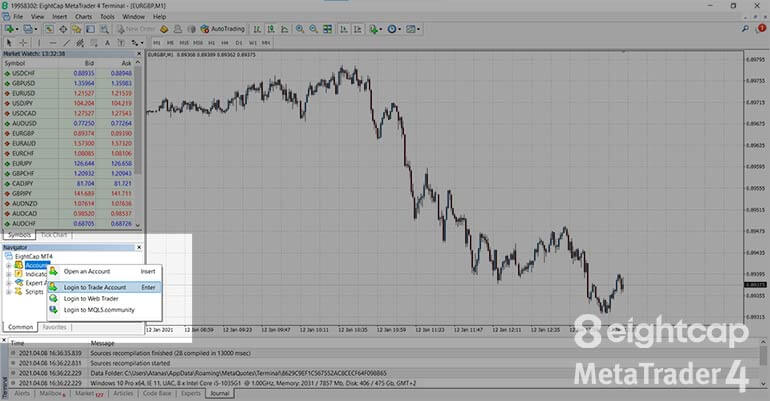Select the Horizontal Line drawing tool
This screenshot has height=401, width=770.
53,43
